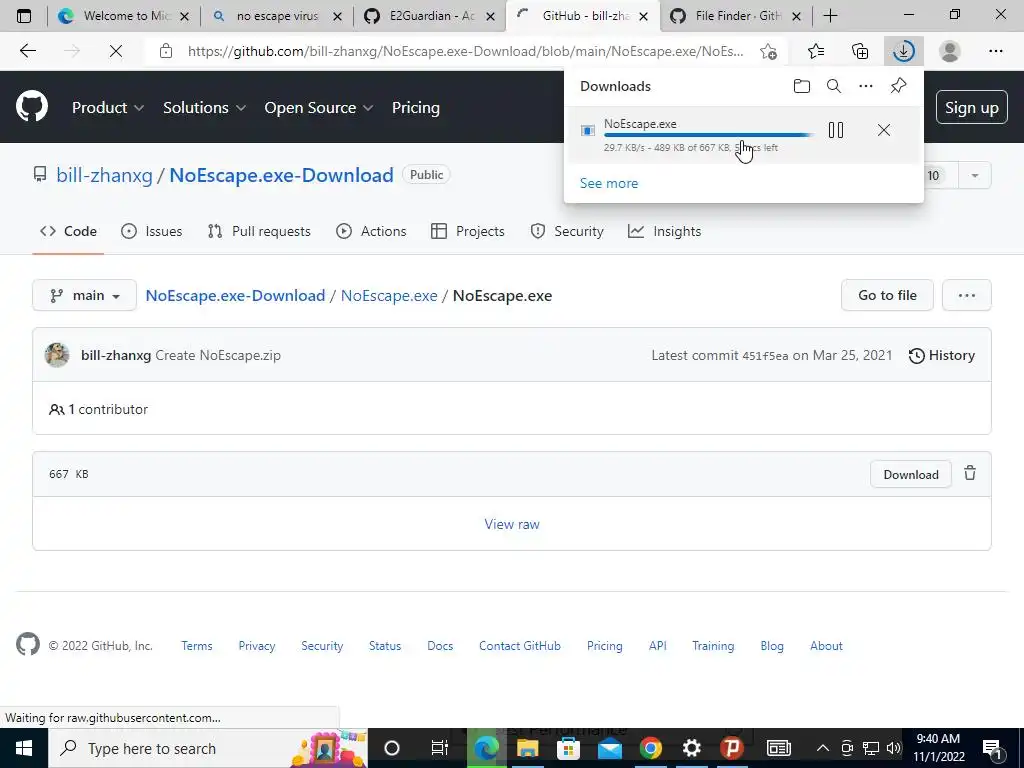Click the View raw link
This screenshot has width=1024, height=768.
(512, 524)
